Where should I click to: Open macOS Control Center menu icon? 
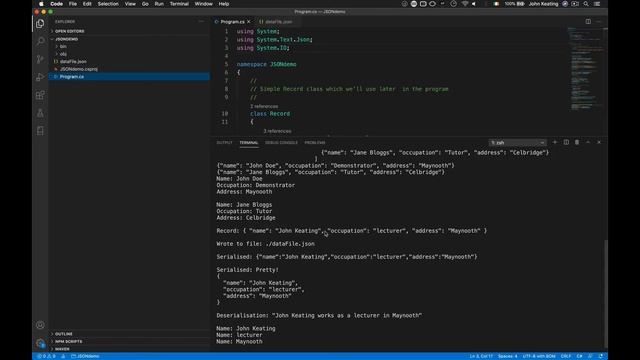597,4
